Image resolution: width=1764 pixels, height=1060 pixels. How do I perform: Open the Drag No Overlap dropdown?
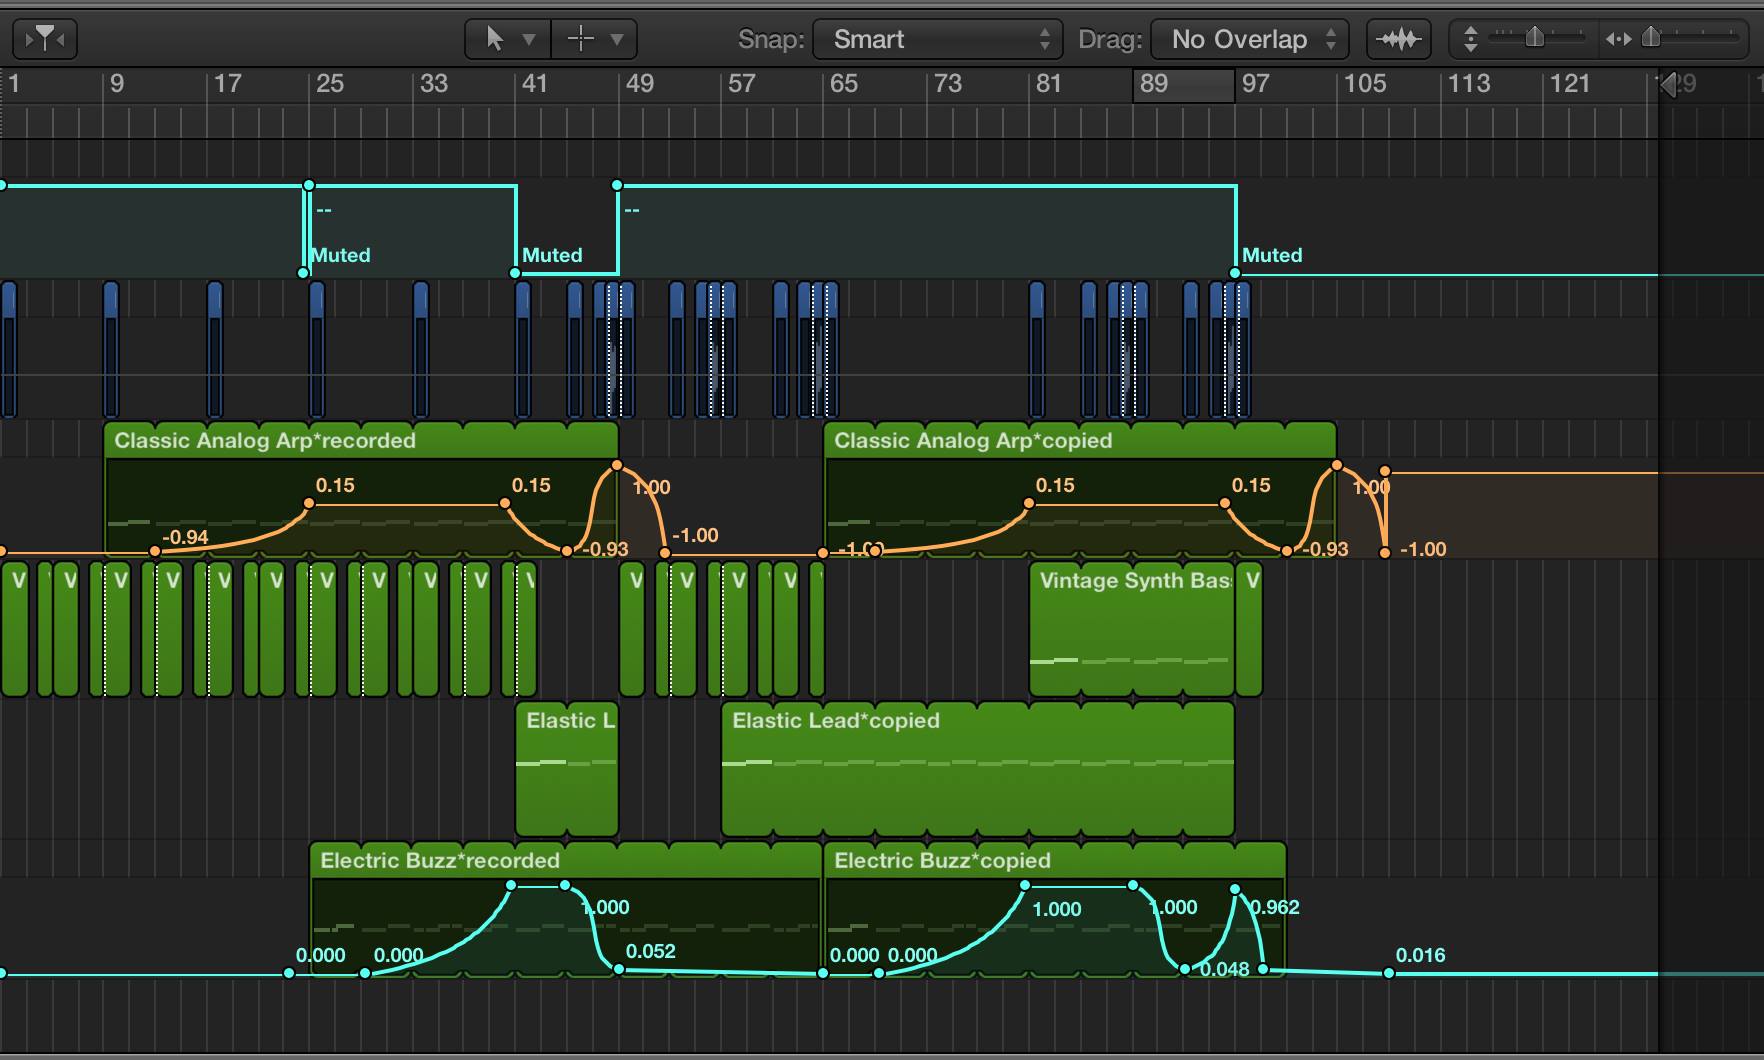click(x=1250, y=39)
